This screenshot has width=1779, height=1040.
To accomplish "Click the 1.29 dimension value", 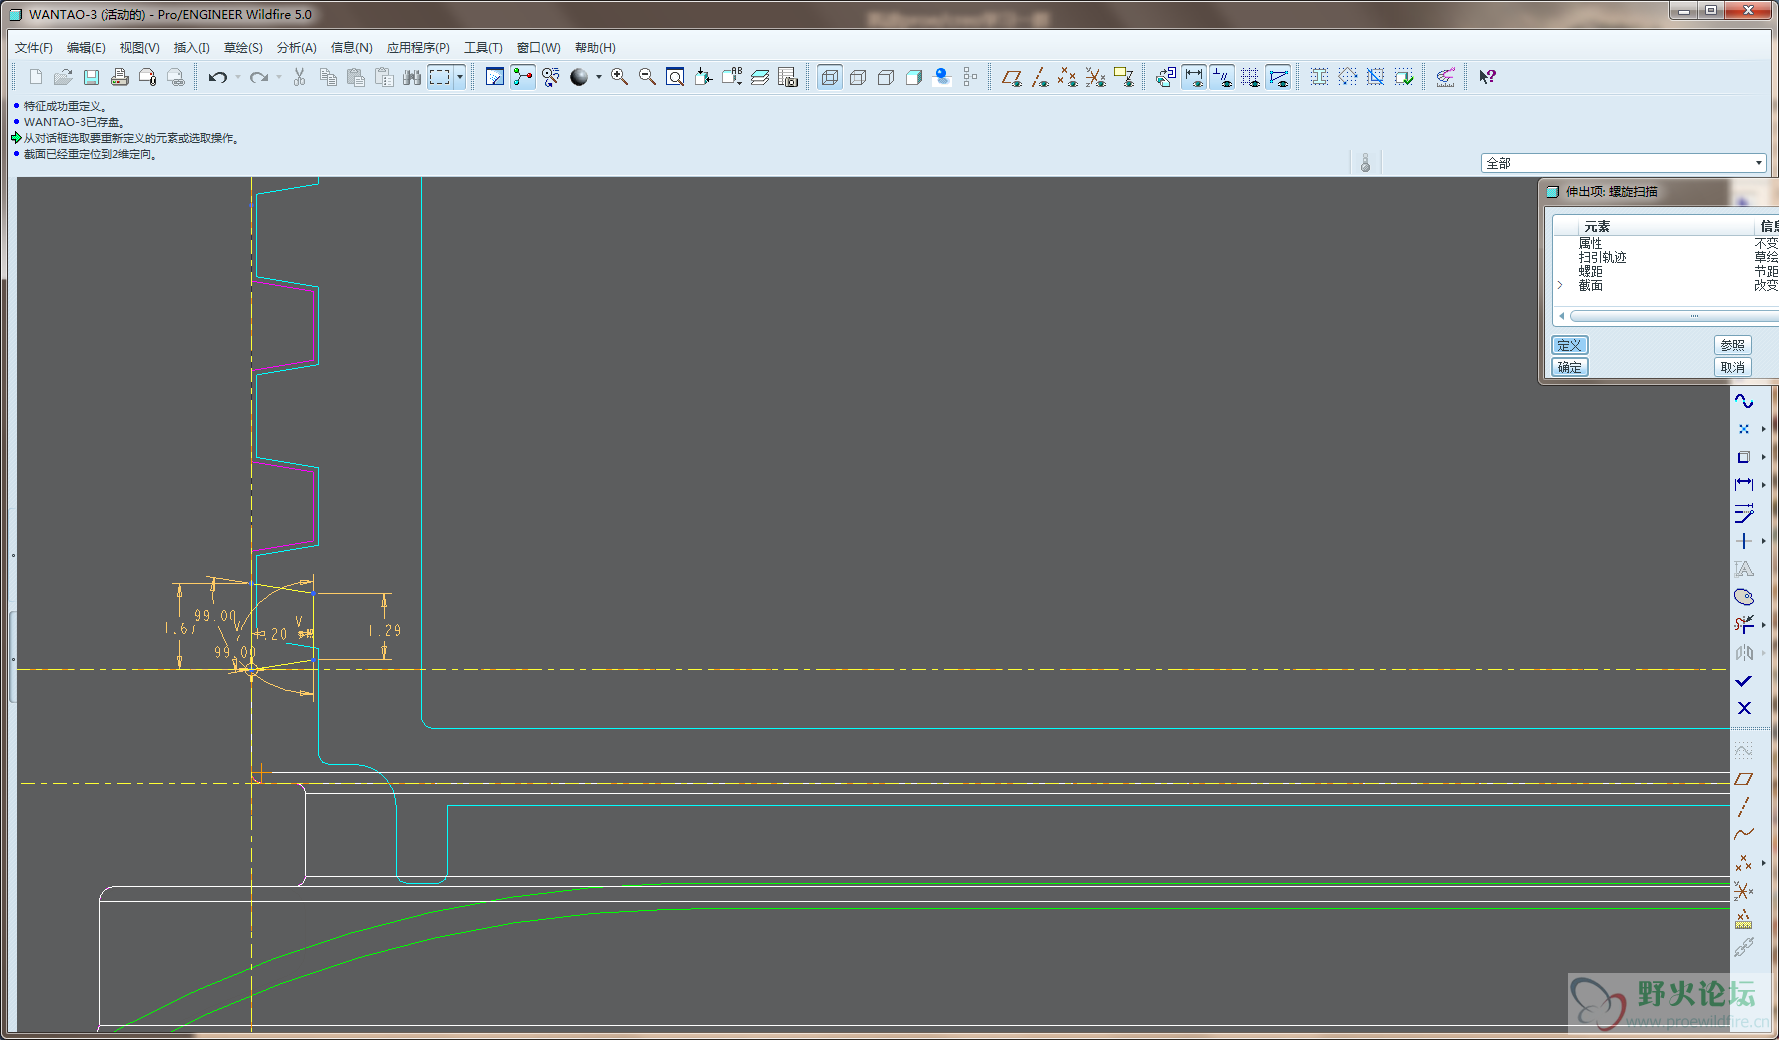I will [384, 631].
